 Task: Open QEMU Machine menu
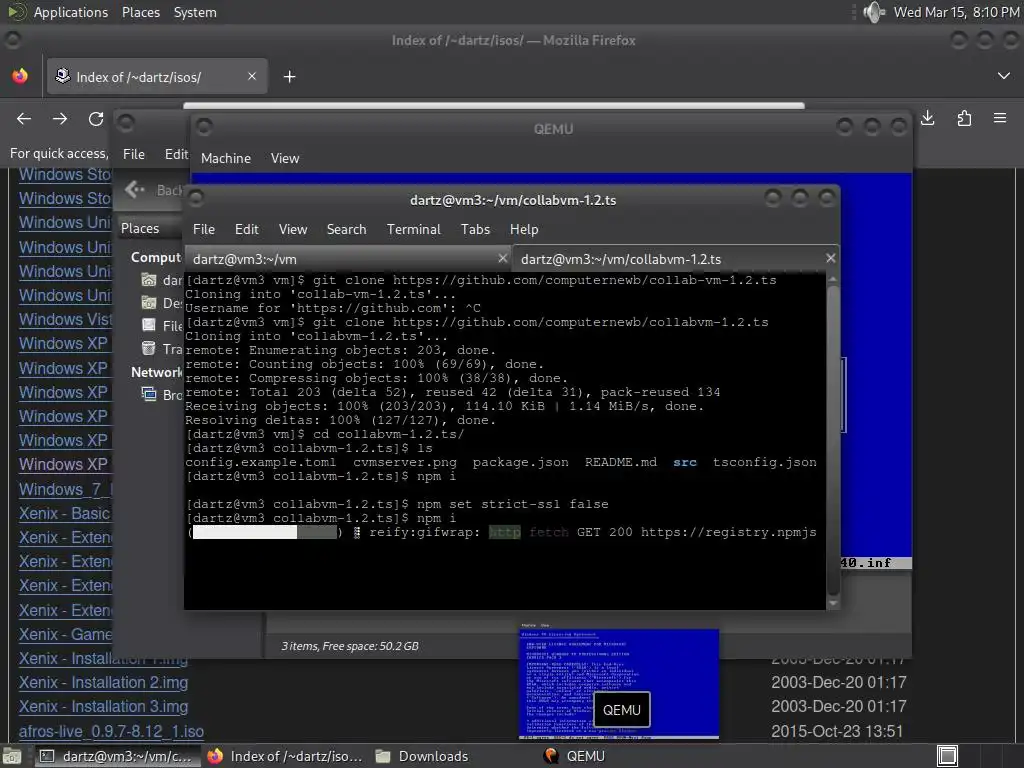pos(226,158)
